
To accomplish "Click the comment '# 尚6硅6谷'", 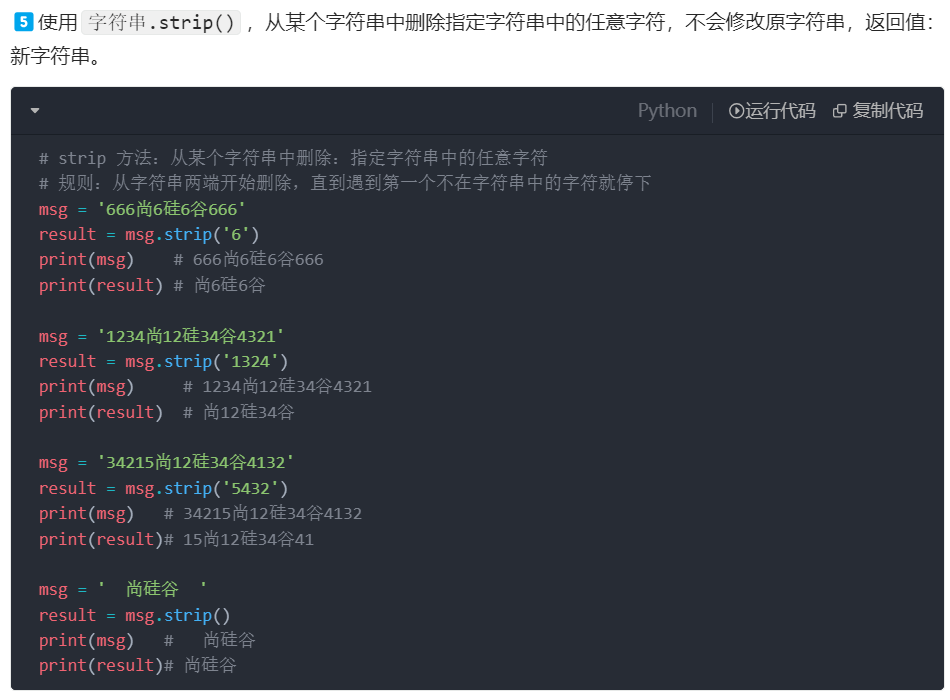I will [x=220, y=285].
